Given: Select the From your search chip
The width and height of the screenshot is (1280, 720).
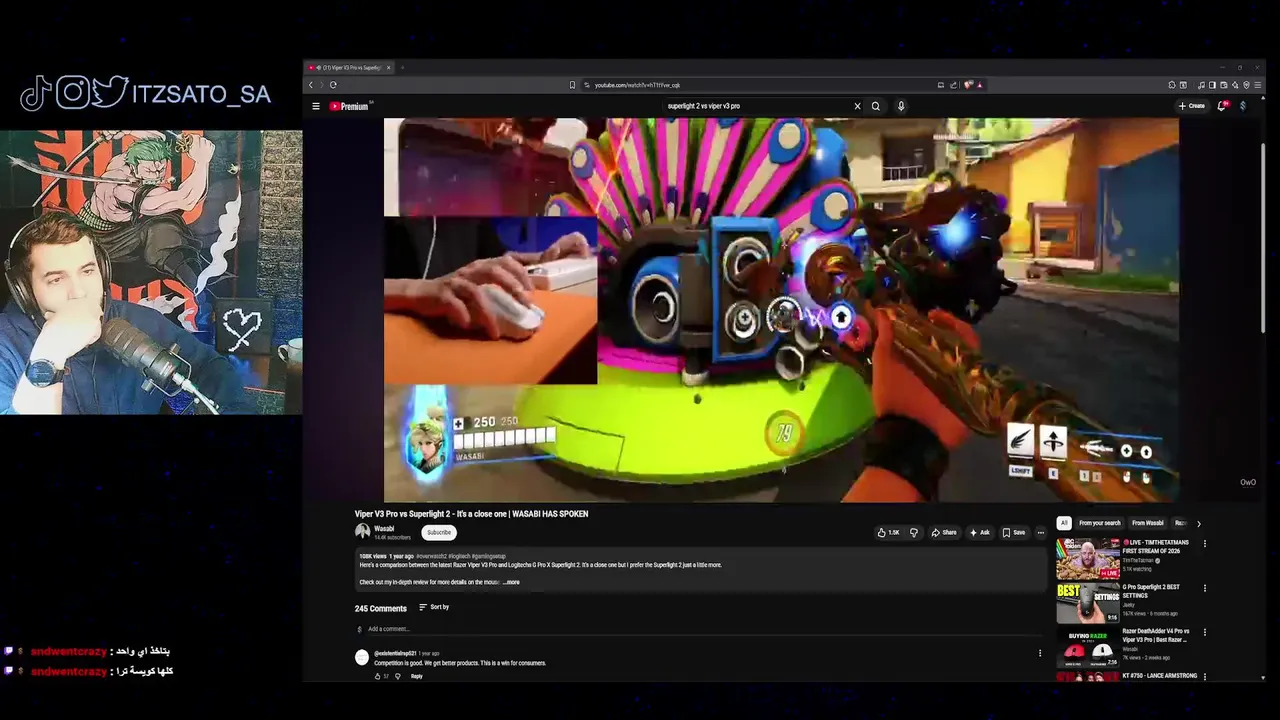Looking at the screenshot, I should [1099, 523].
